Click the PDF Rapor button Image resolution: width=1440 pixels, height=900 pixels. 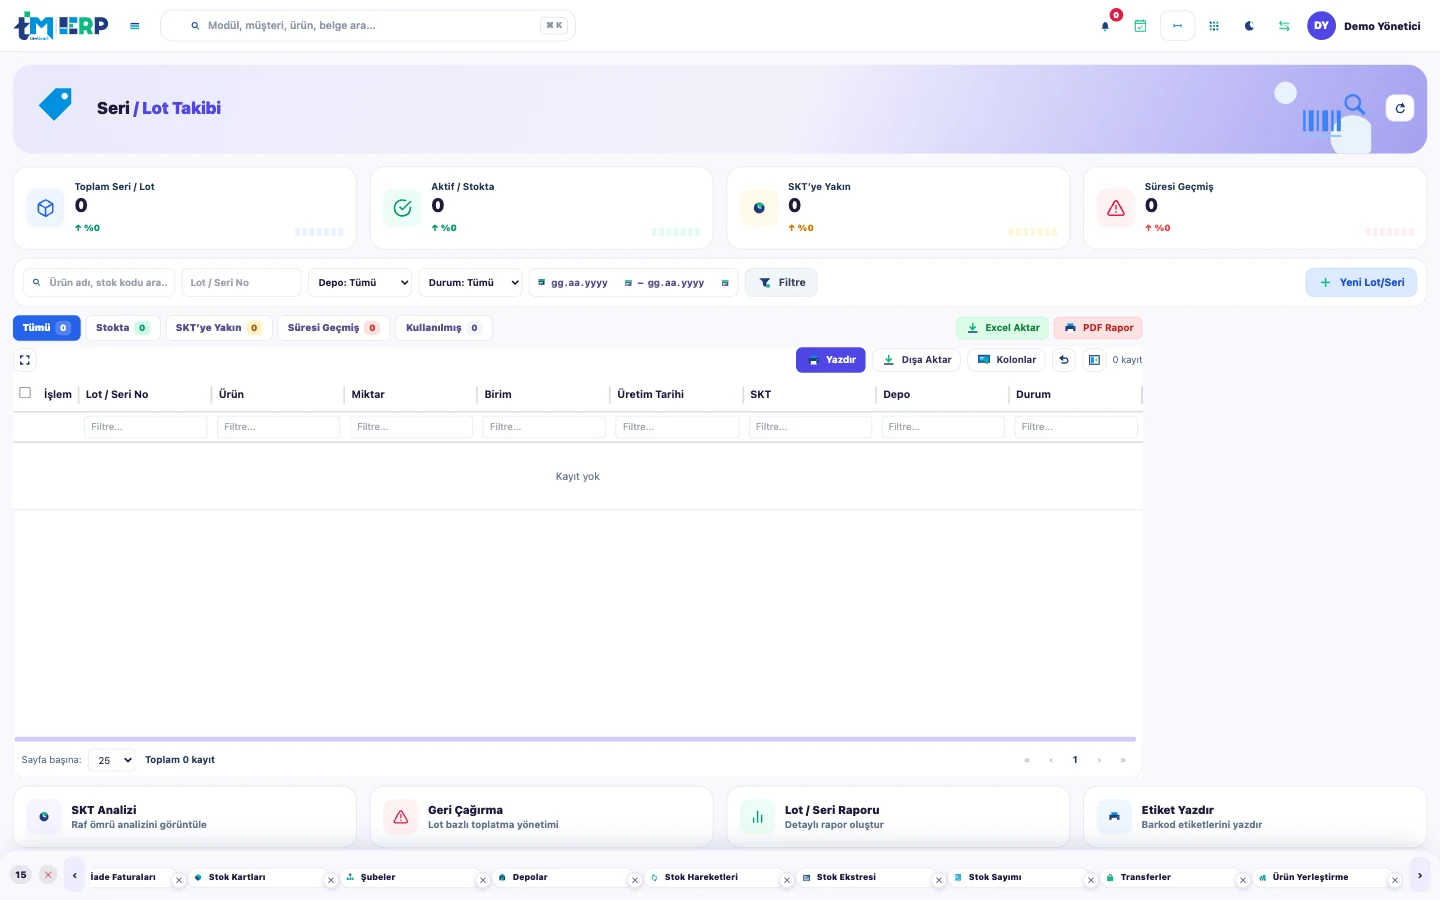pyautogui.click(x=1098, y=328)
